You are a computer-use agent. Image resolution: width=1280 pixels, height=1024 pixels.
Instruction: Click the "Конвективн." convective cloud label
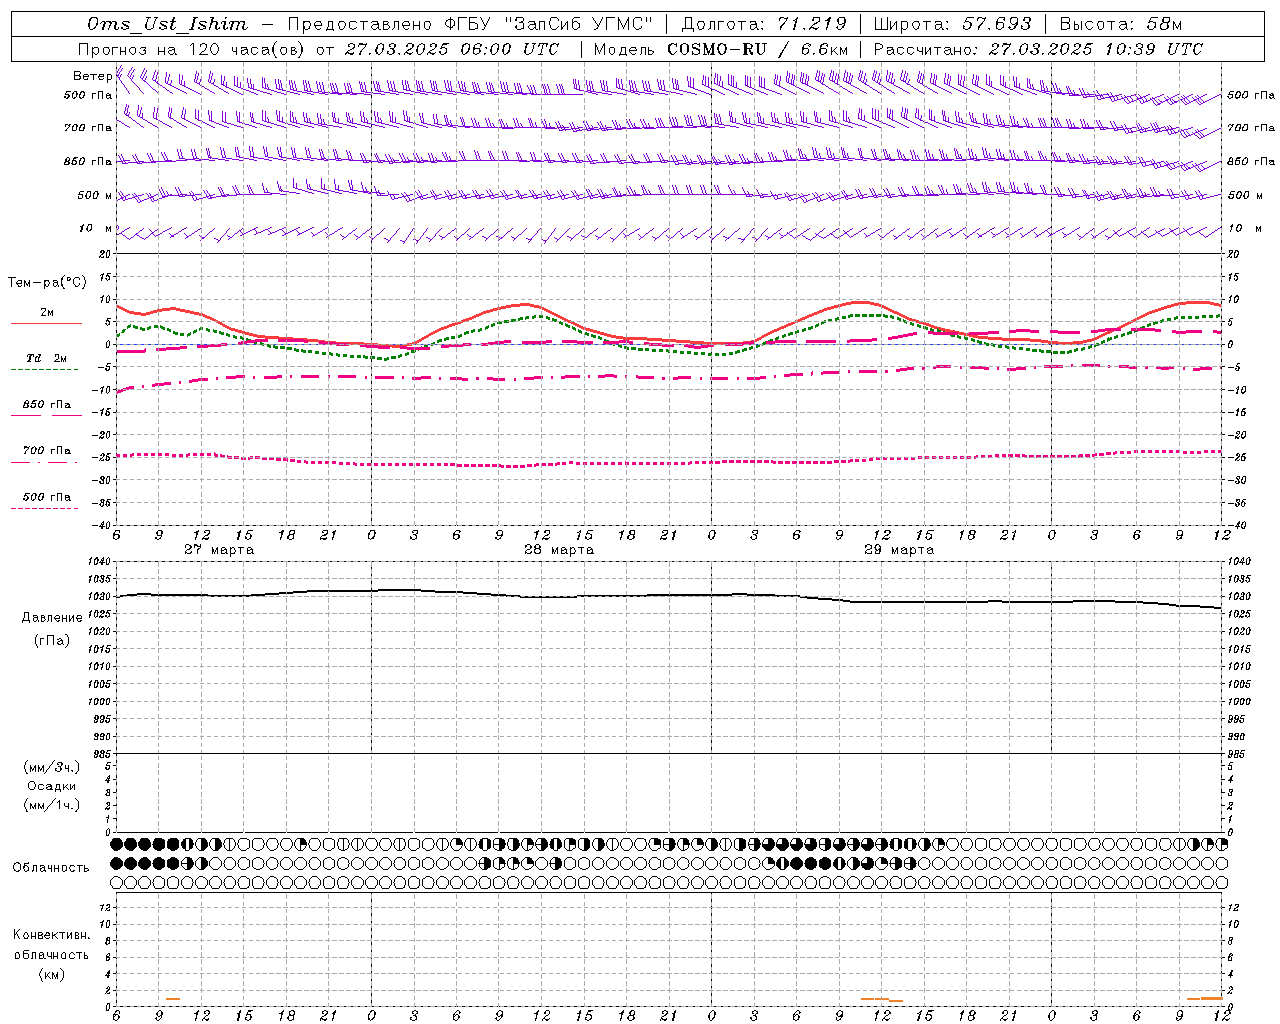tap(52, 935)
